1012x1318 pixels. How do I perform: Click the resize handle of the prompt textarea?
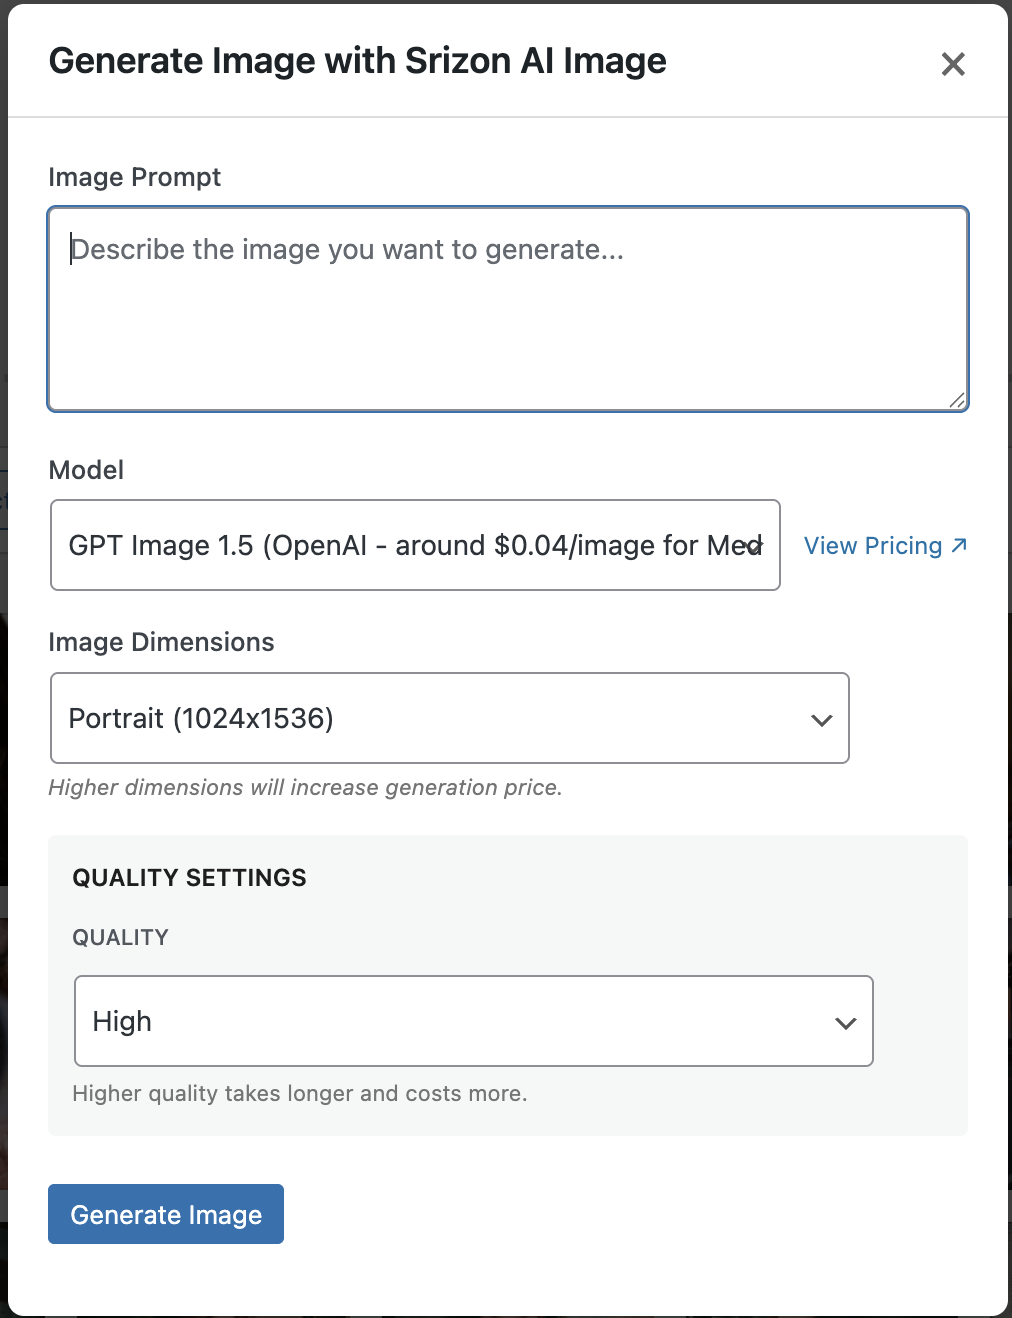coord(957,400)
